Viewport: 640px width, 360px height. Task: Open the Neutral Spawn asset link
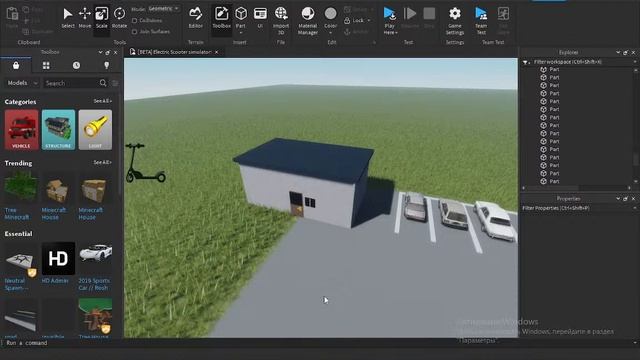[16, 284]
